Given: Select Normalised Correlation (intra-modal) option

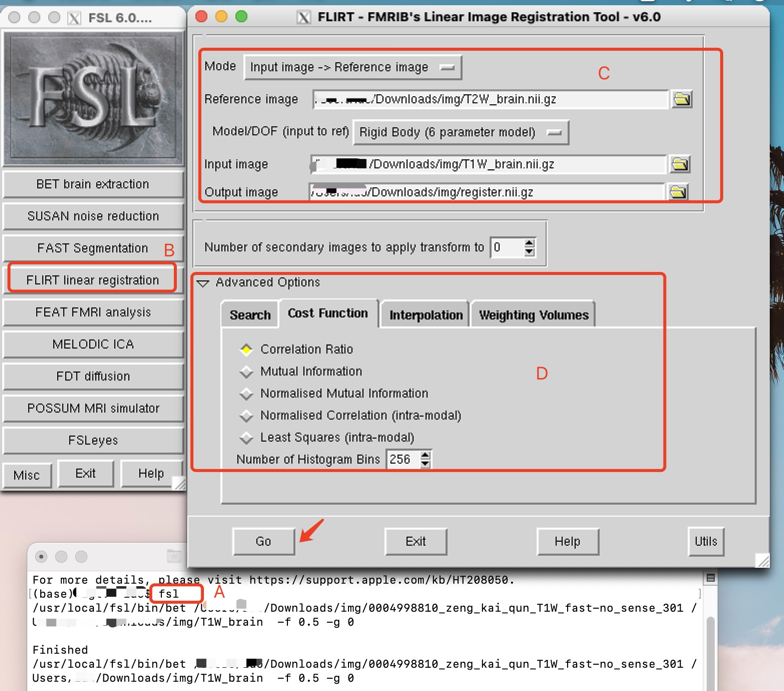Looking at the screenshot, I should coord(246,415).
